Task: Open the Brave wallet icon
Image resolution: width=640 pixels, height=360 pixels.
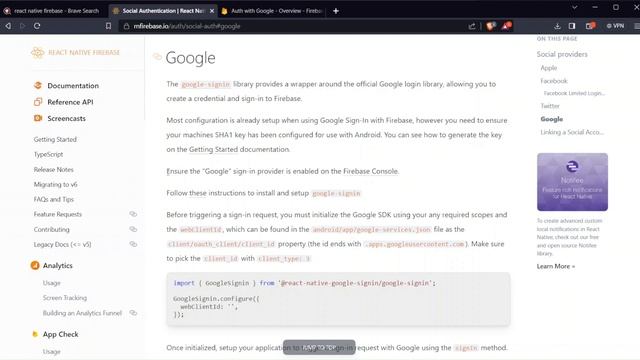Action: coord(590,26)
